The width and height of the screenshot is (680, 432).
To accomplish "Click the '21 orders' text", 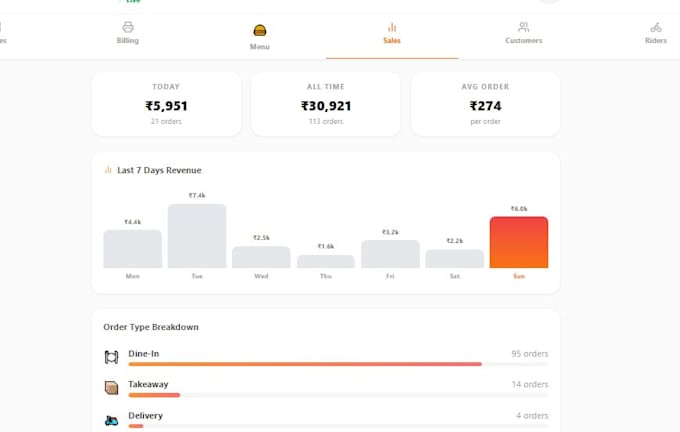I will click(166, 121).
